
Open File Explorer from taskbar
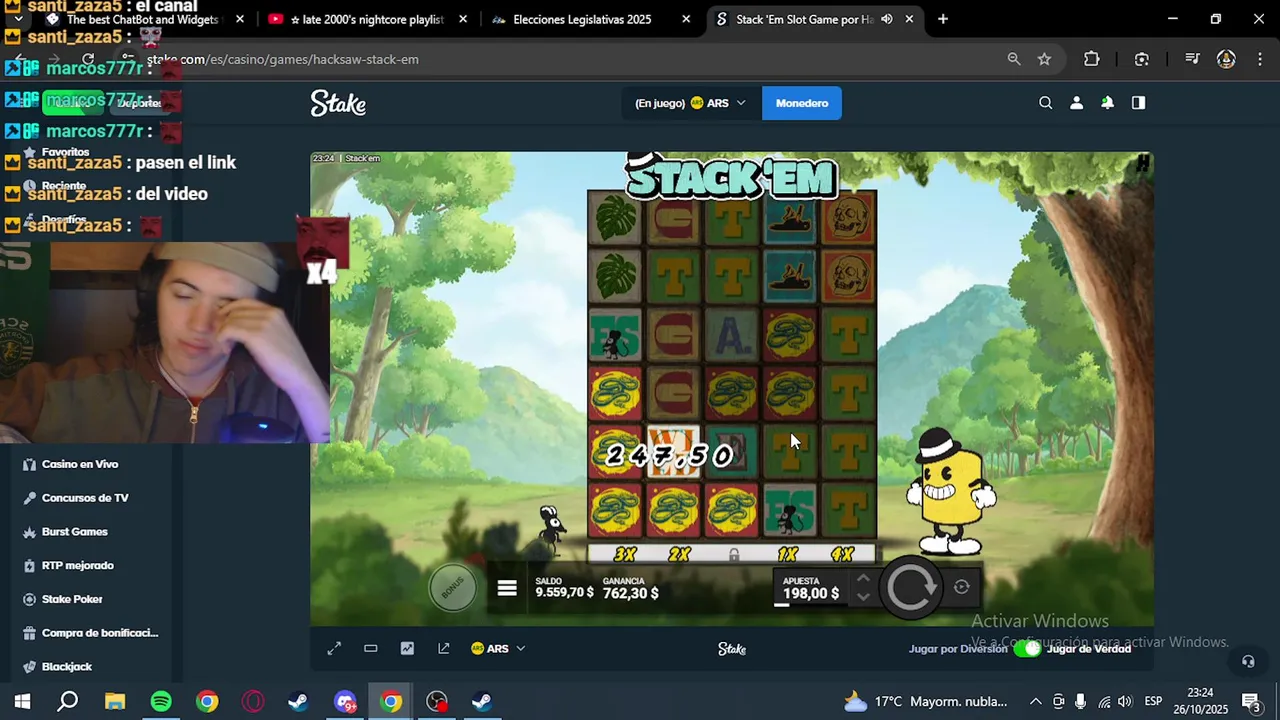[114, 701]
